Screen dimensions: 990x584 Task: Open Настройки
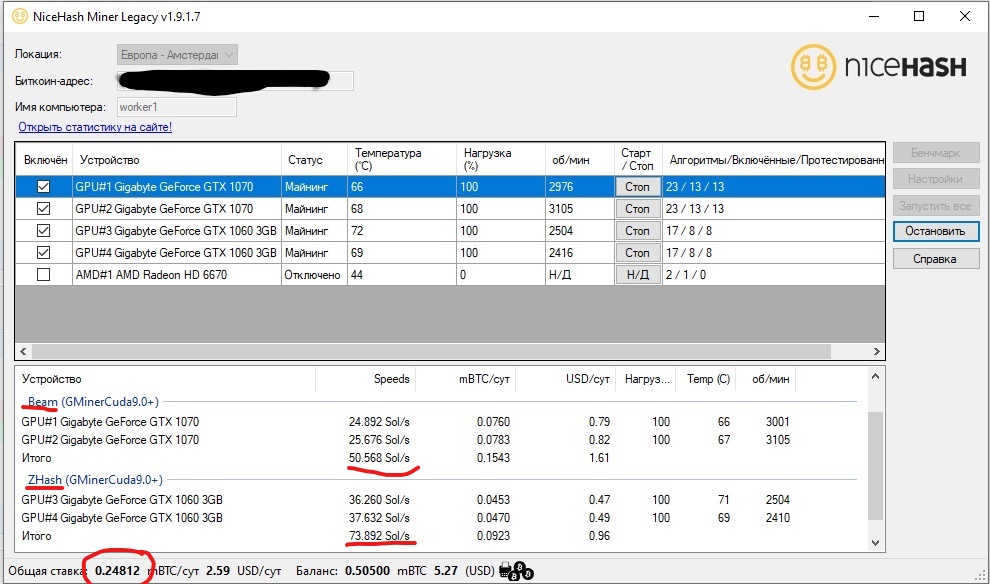pyautogui.click(x=935, y=178)
